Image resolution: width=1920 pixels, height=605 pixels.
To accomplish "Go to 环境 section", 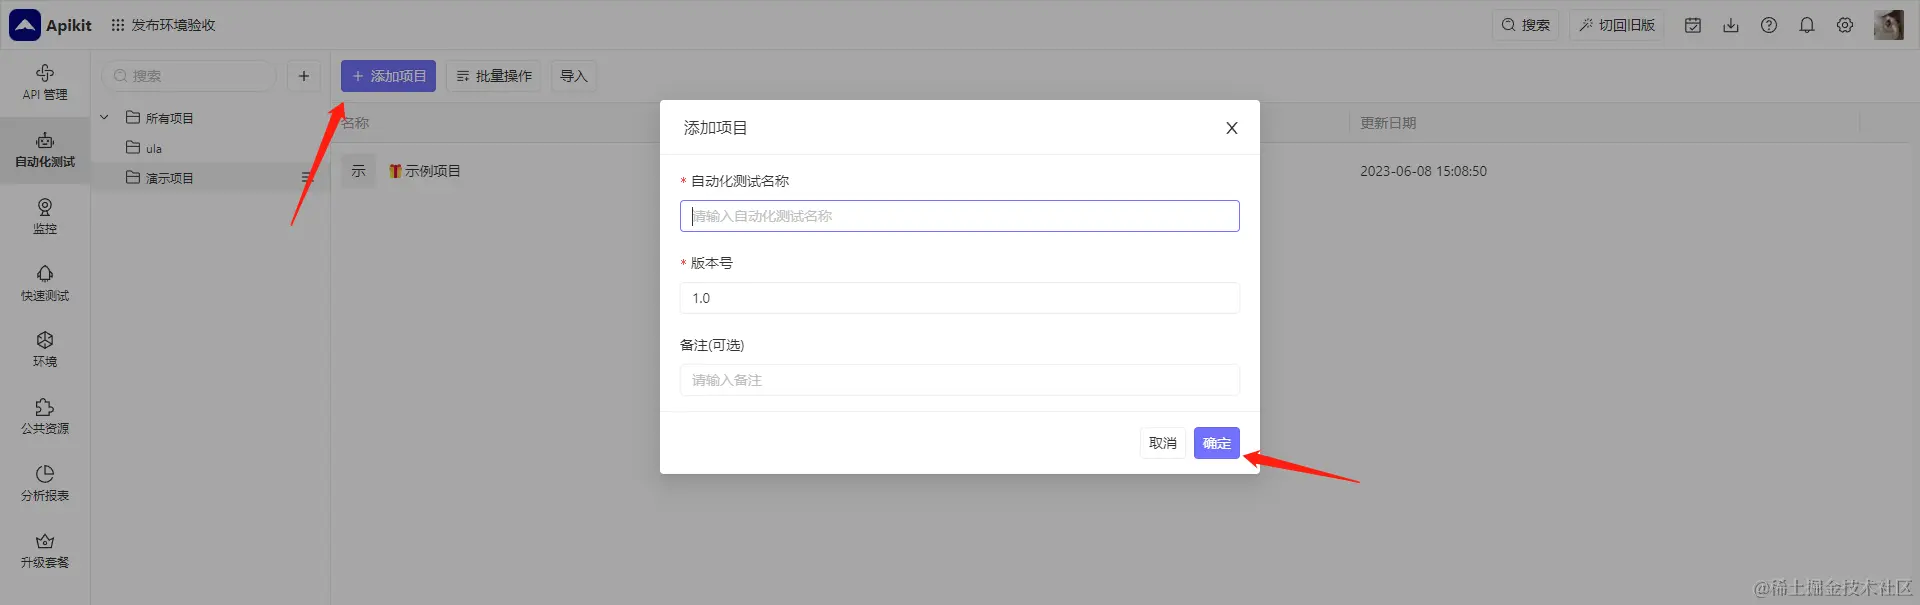I will [45, 349].
